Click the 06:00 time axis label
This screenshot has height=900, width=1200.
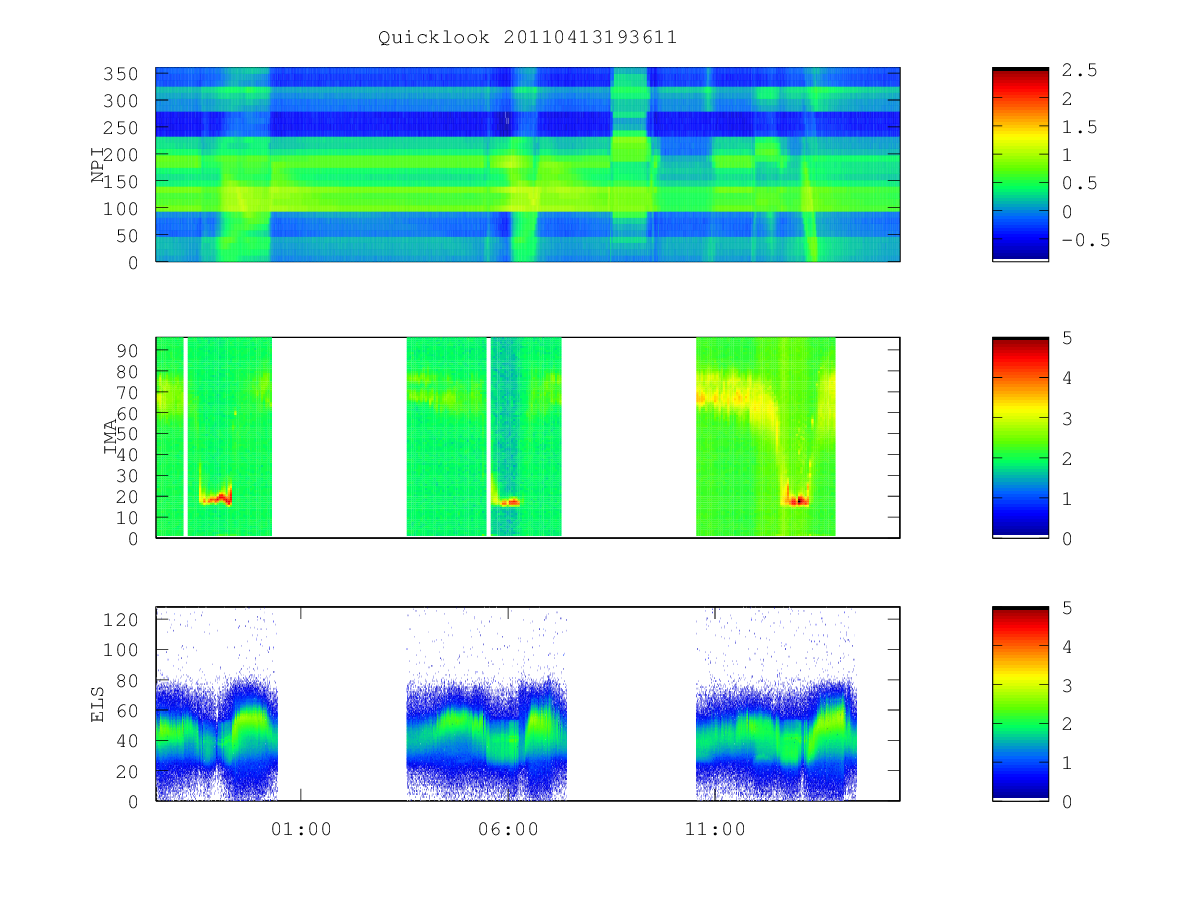click(x=508, y=829)
